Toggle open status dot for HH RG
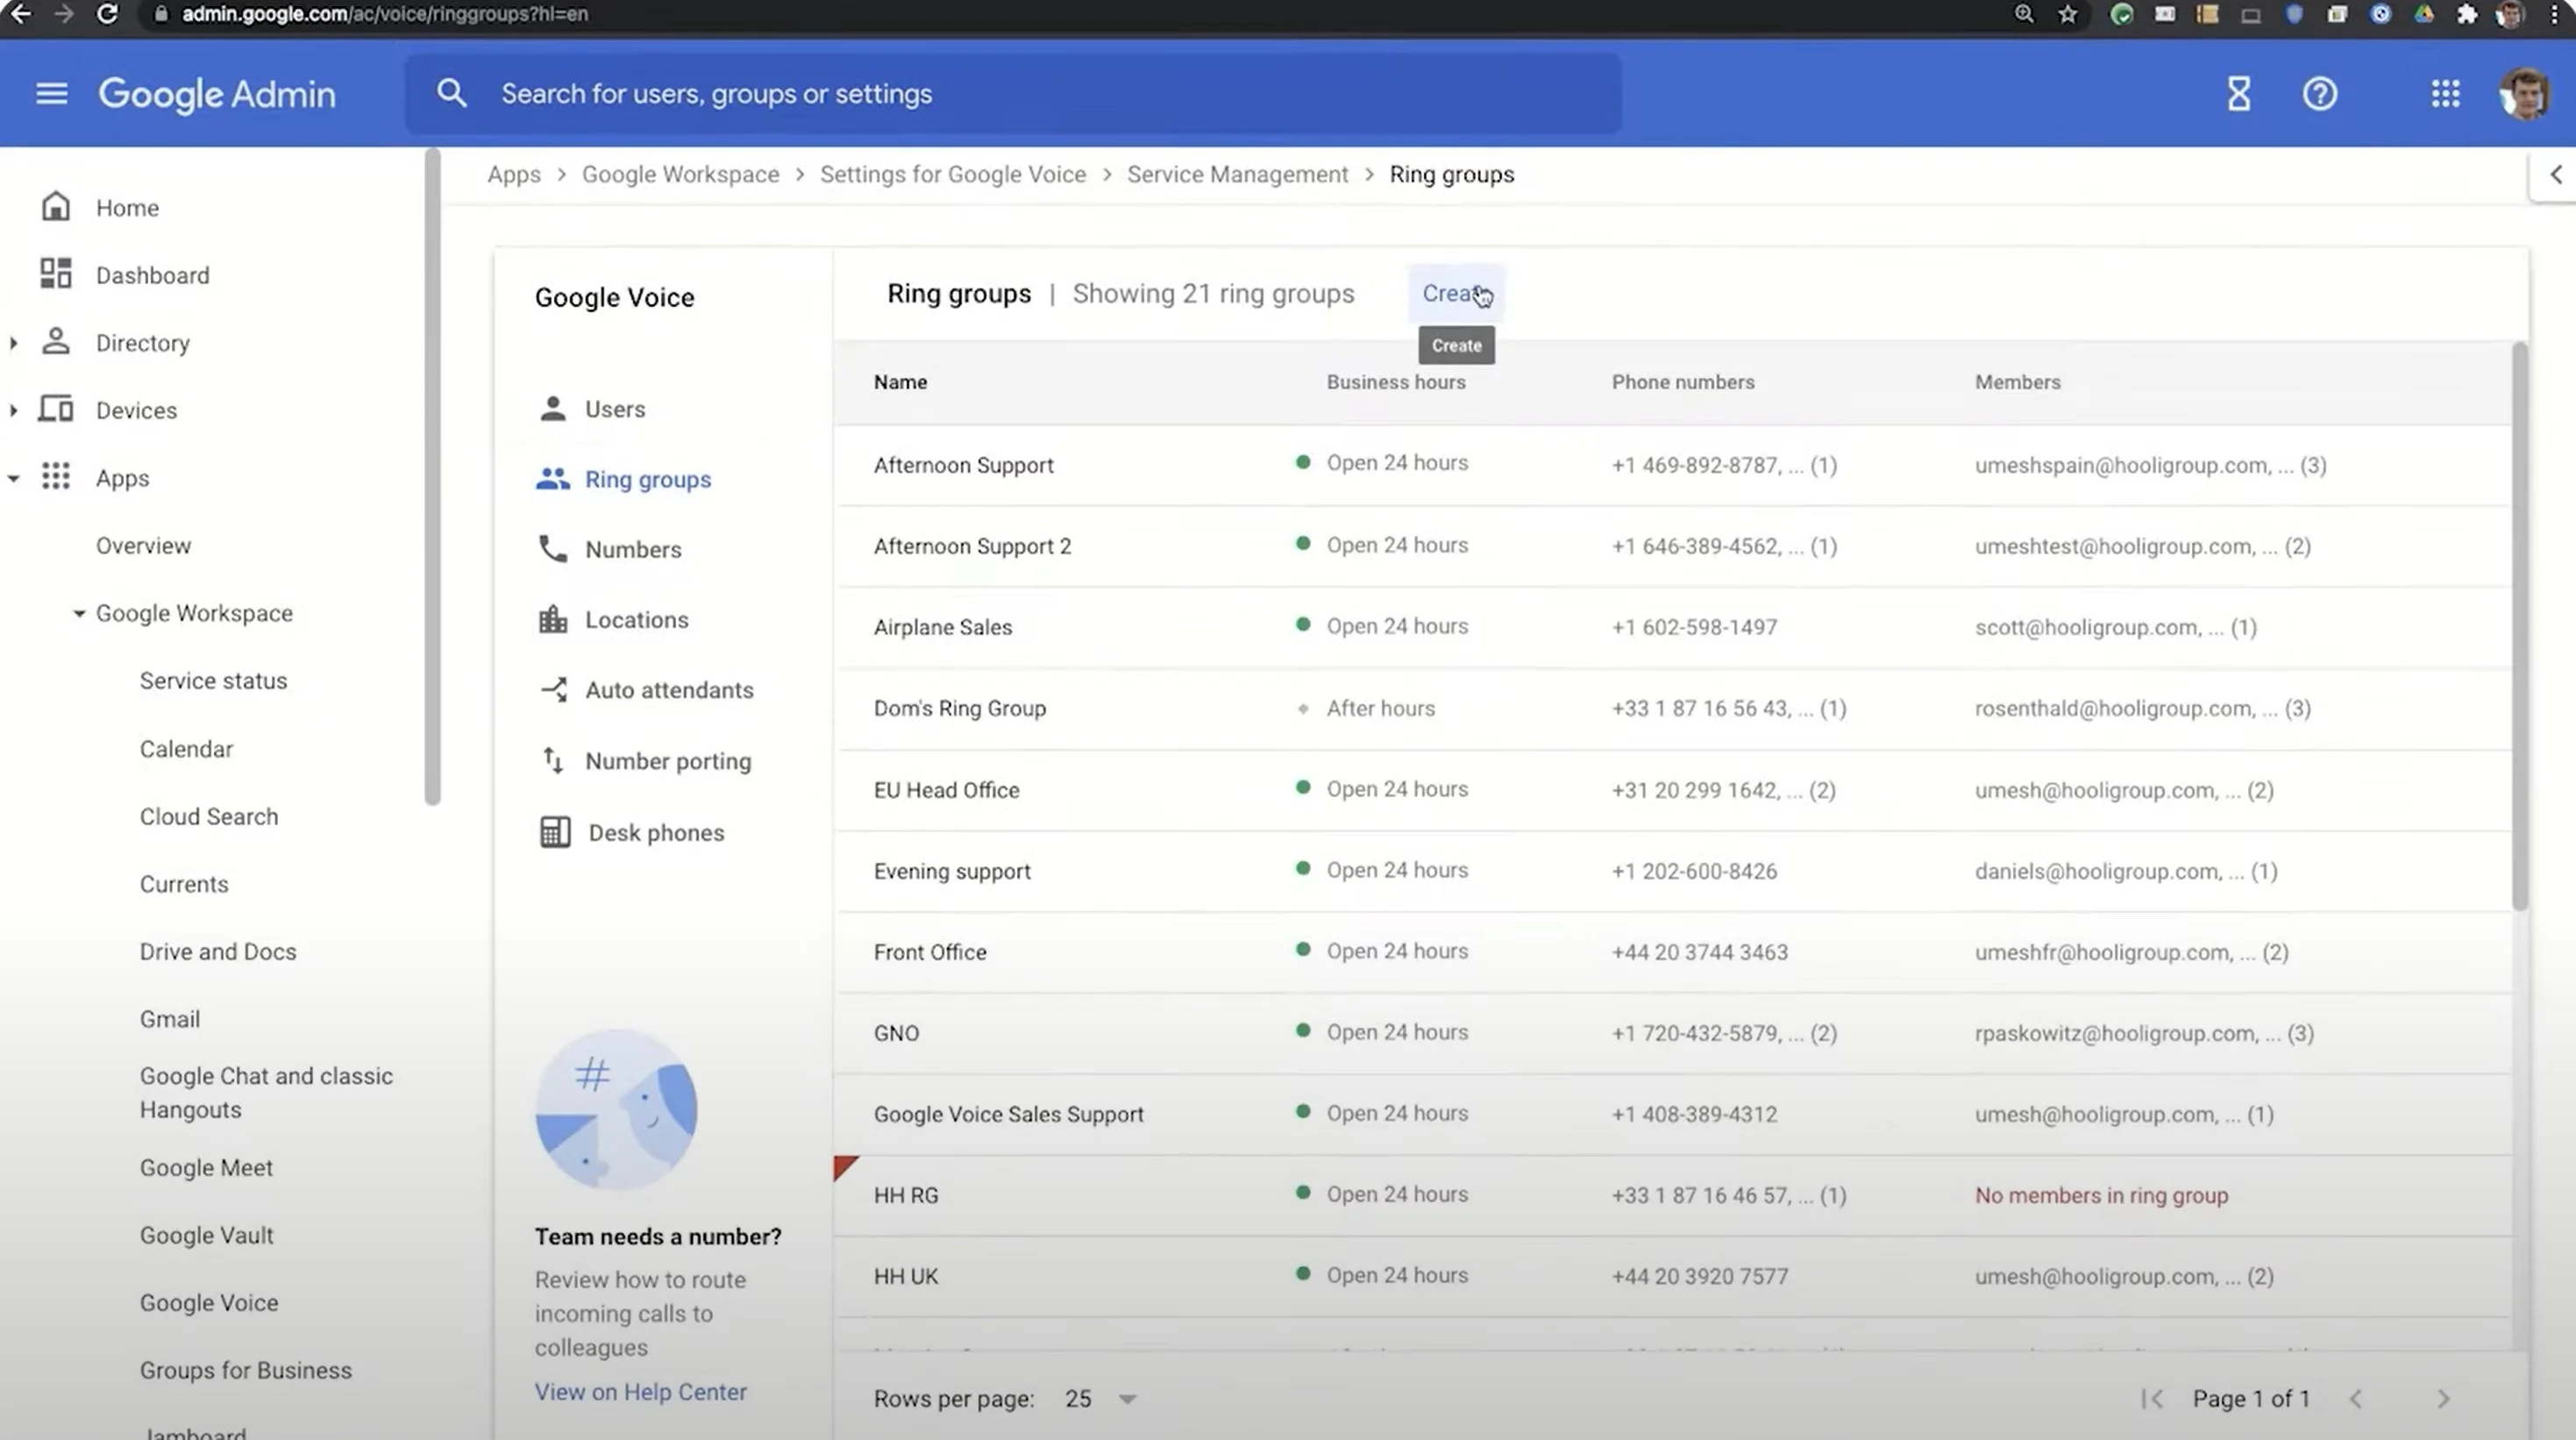This screenshot has height=1440, width=2576. [1304, 1193]
